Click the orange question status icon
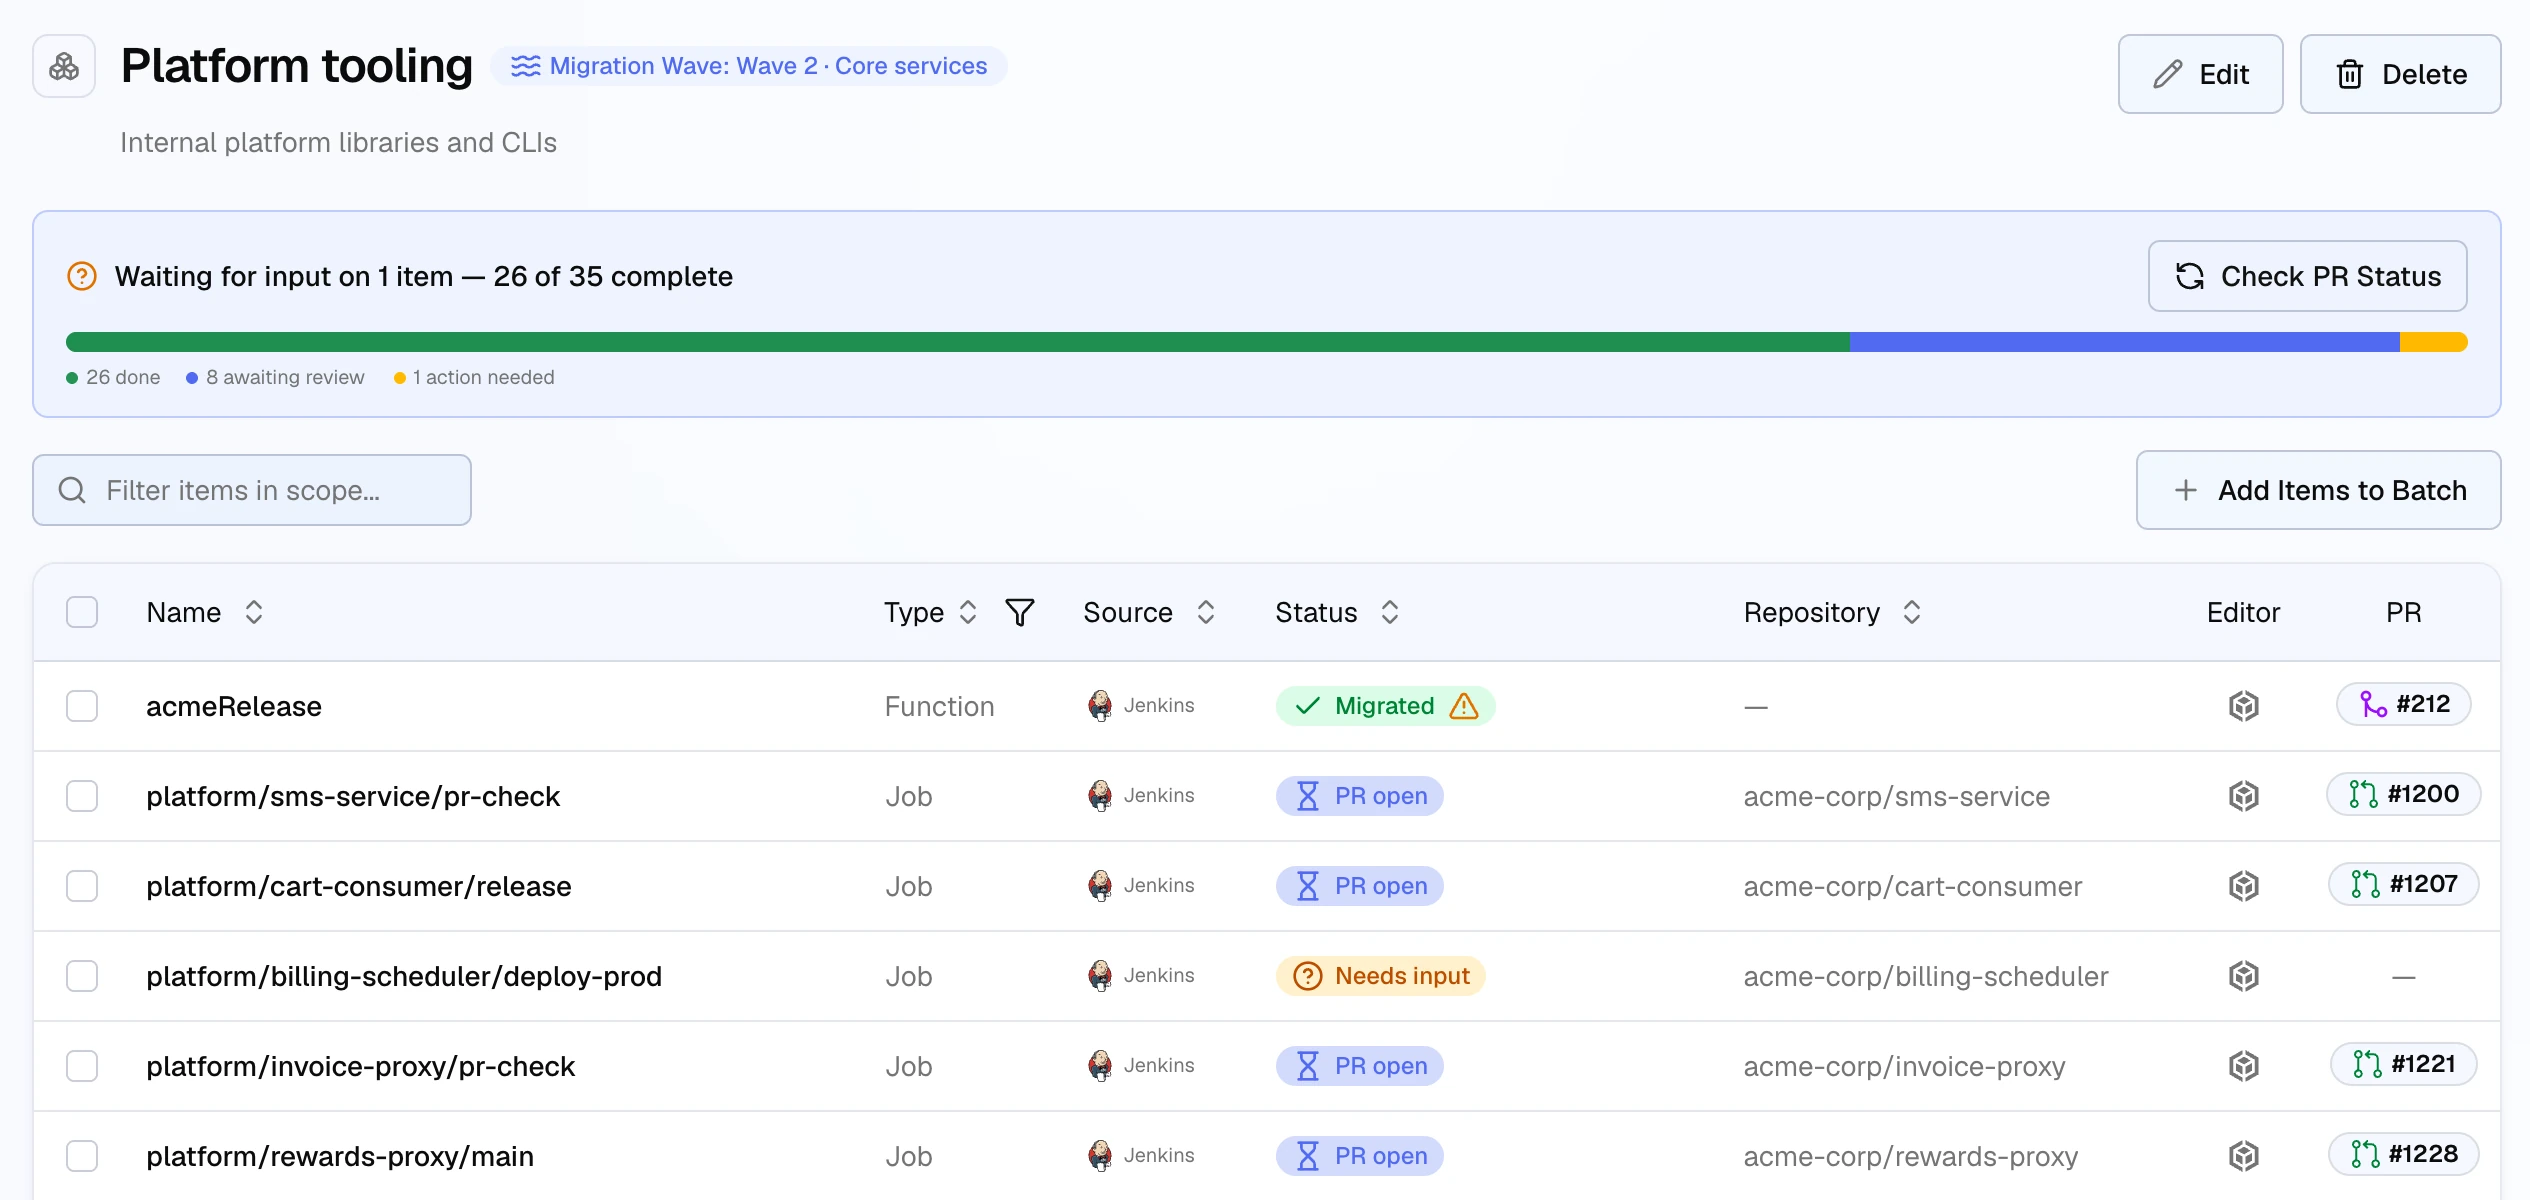This screenshot has width=2530, height=1200. point(82,276)
